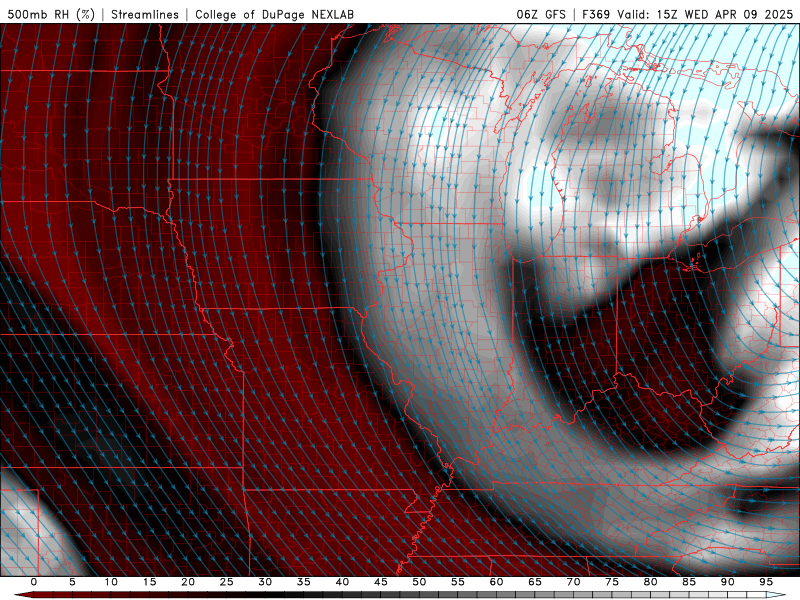Click the '70' colorbar label
This screenshot has width=800, height=600.
tap(573, 582)
